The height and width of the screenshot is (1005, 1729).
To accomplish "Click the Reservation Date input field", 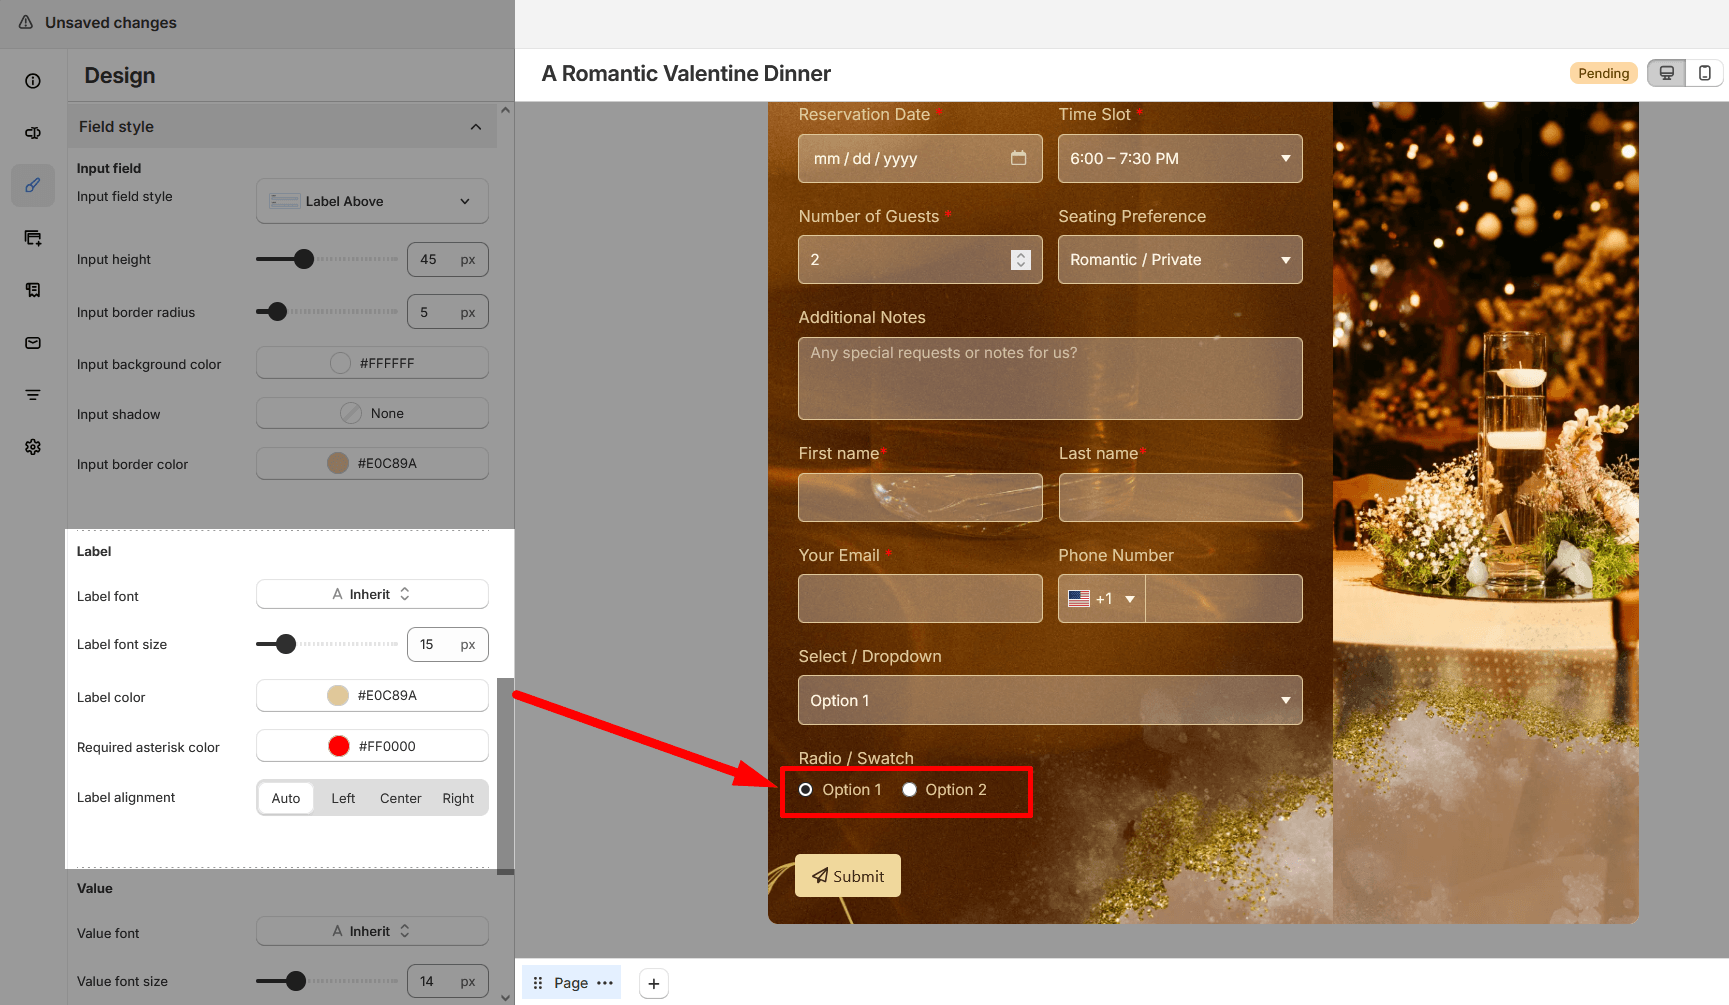I will (x=920, y=159).
